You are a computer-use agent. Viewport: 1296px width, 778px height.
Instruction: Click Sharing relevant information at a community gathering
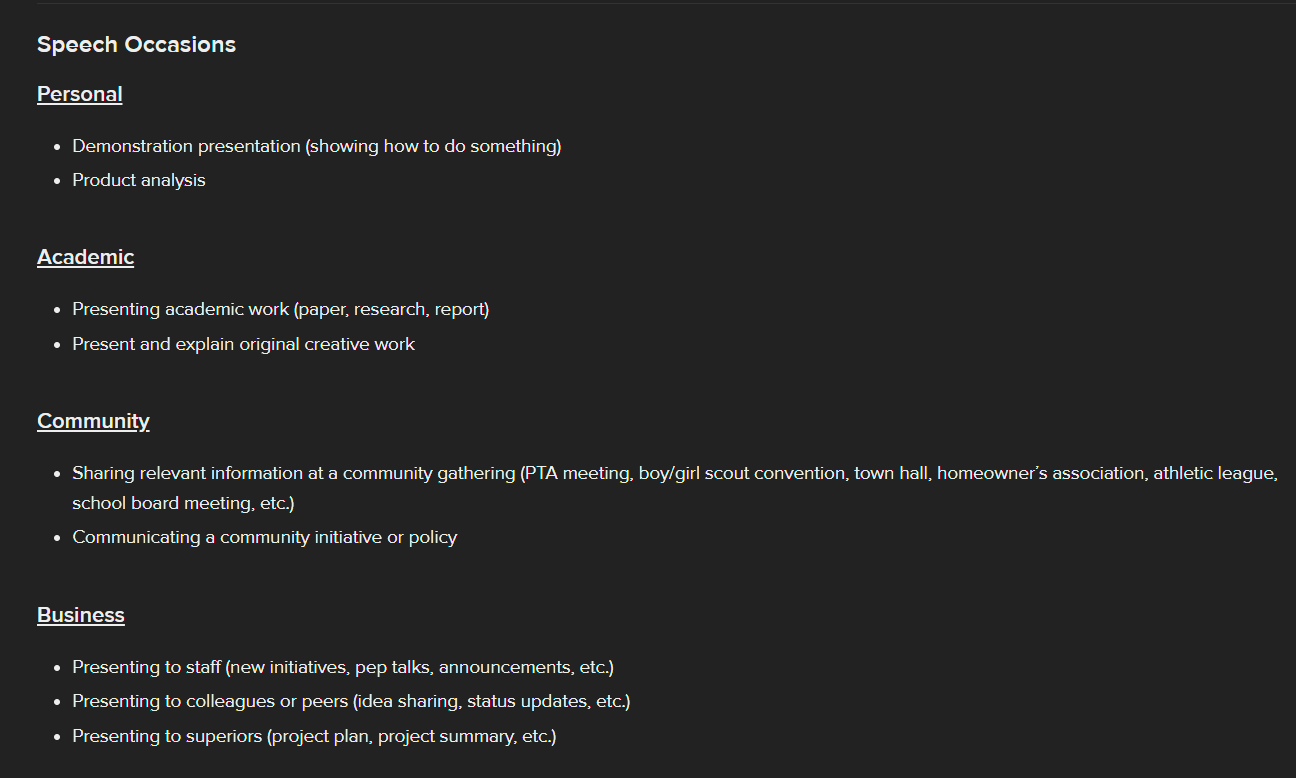coord(293,473)
